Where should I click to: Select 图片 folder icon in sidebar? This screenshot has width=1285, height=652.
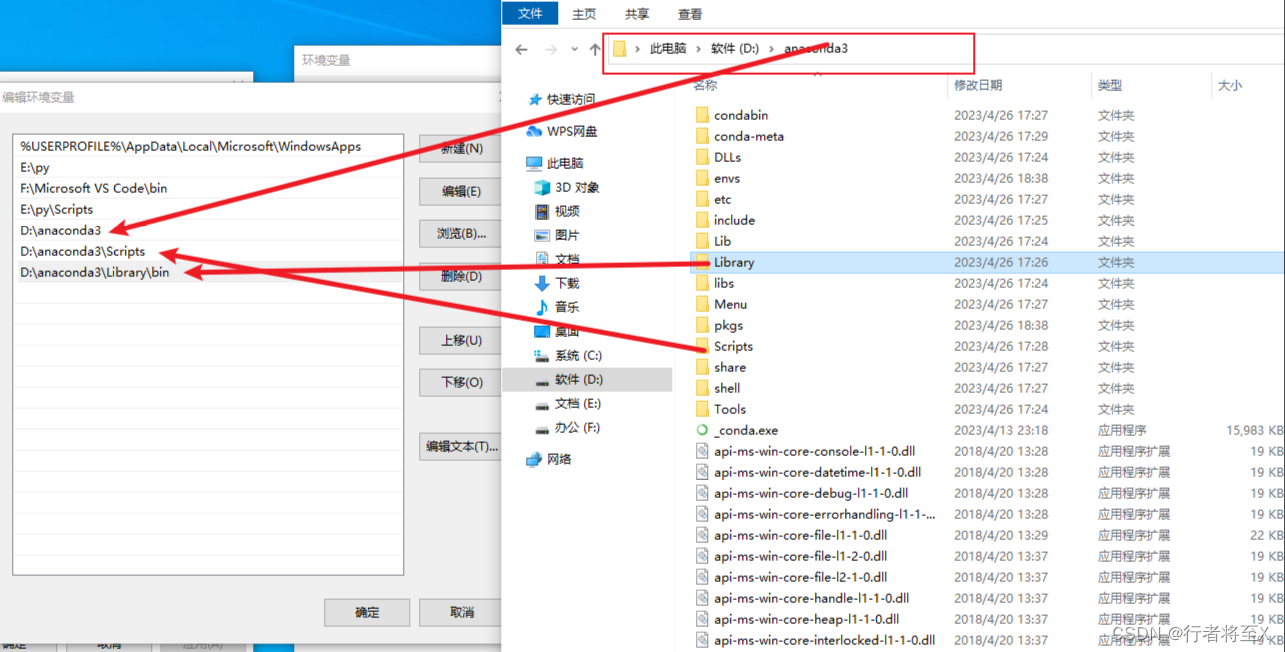(x=542, y=235)
